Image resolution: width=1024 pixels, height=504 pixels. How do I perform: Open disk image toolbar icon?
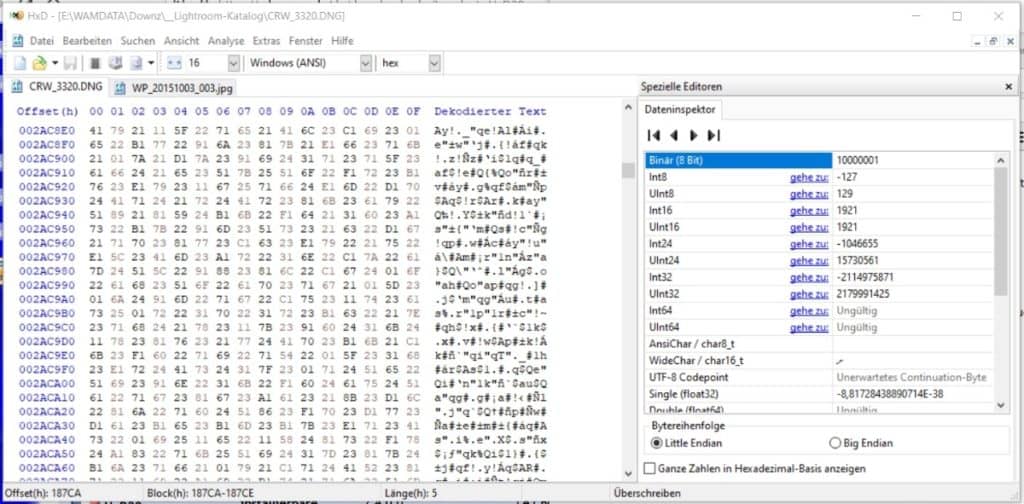pyautogui.click(x=136, y=63)
